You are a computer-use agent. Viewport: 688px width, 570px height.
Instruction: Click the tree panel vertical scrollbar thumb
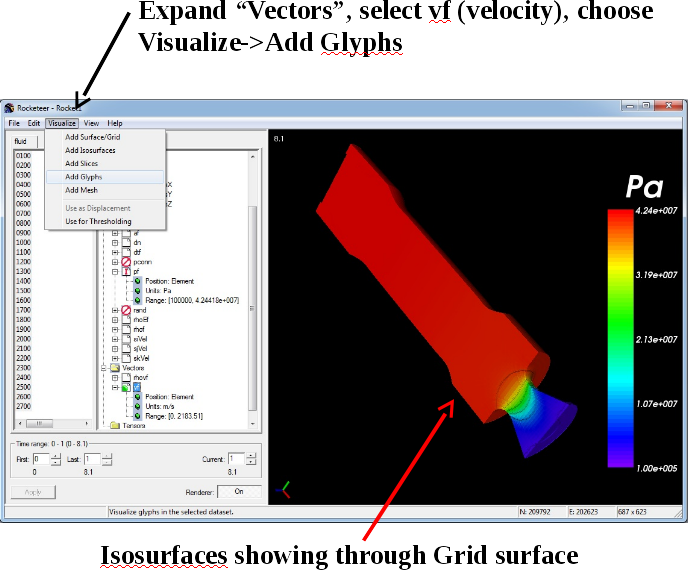tap(252, 308)
